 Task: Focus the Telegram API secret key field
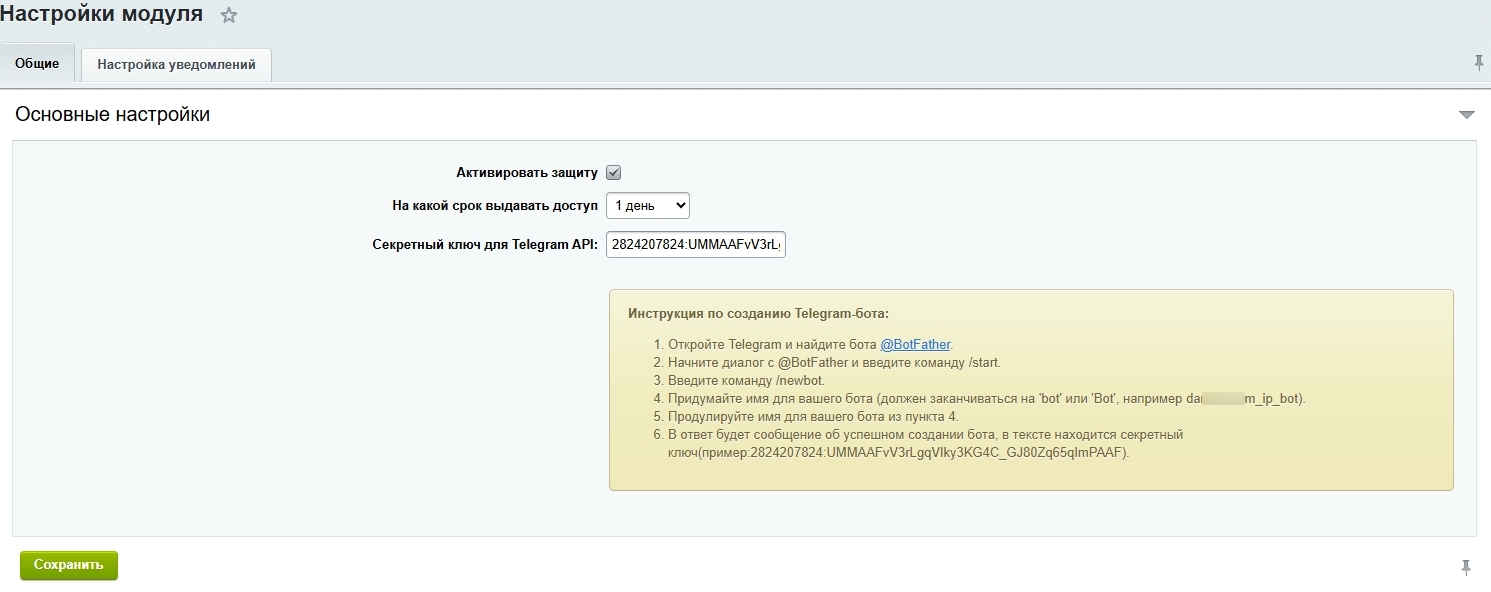click(695, 245)
